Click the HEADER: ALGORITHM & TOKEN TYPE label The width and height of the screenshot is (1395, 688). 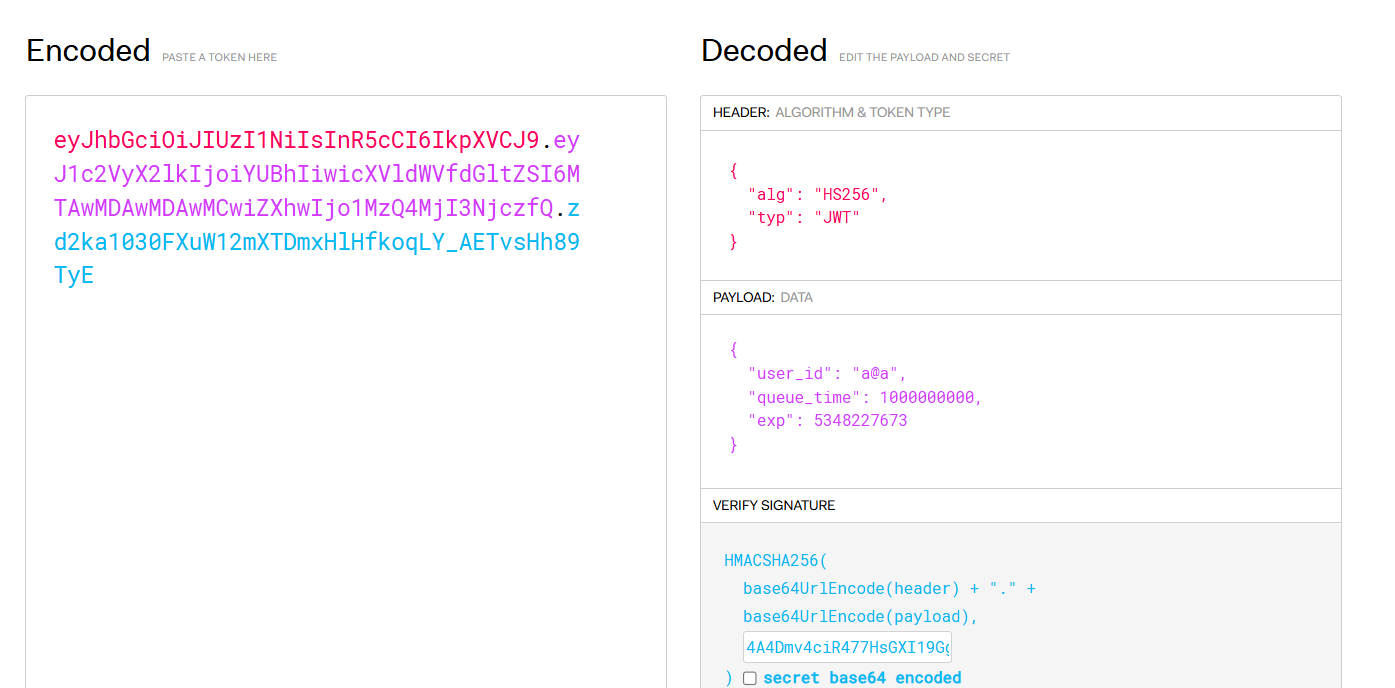click(831, 113)
